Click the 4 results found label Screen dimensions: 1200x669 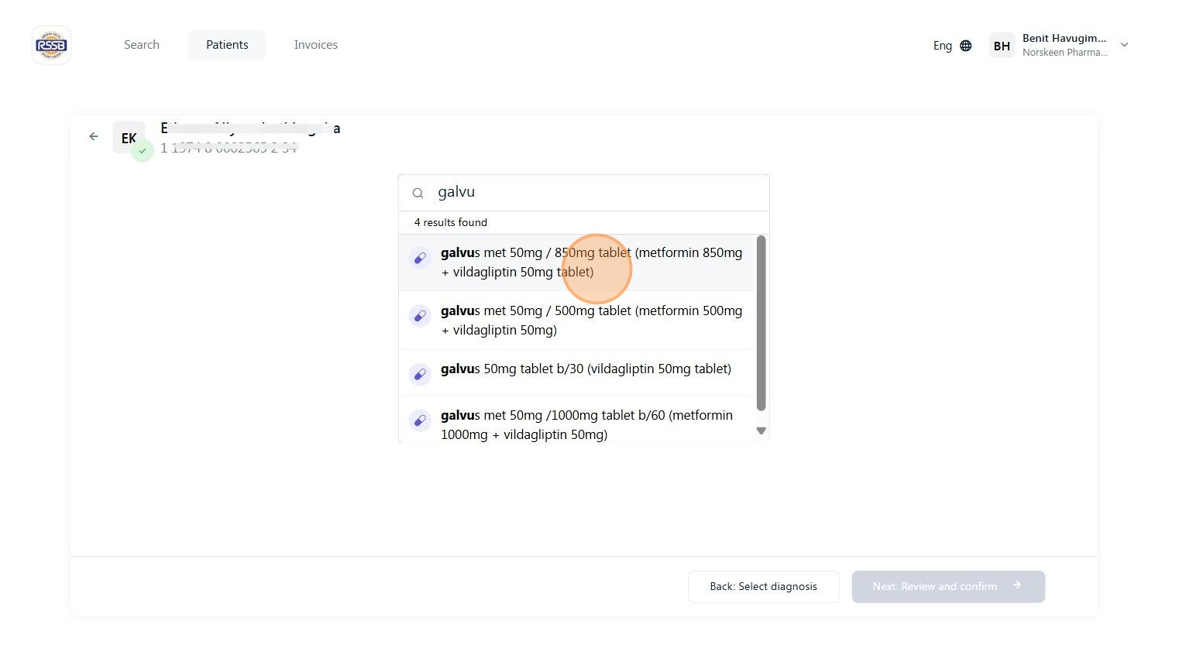point(451,223)
